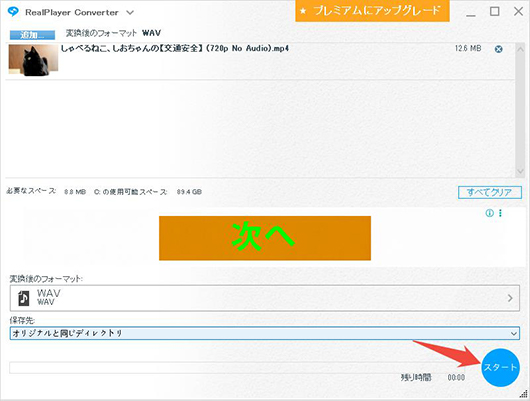Click the file list scroll down arrow
The height and width of the screenshot is (401, 530).
[520, 171]
